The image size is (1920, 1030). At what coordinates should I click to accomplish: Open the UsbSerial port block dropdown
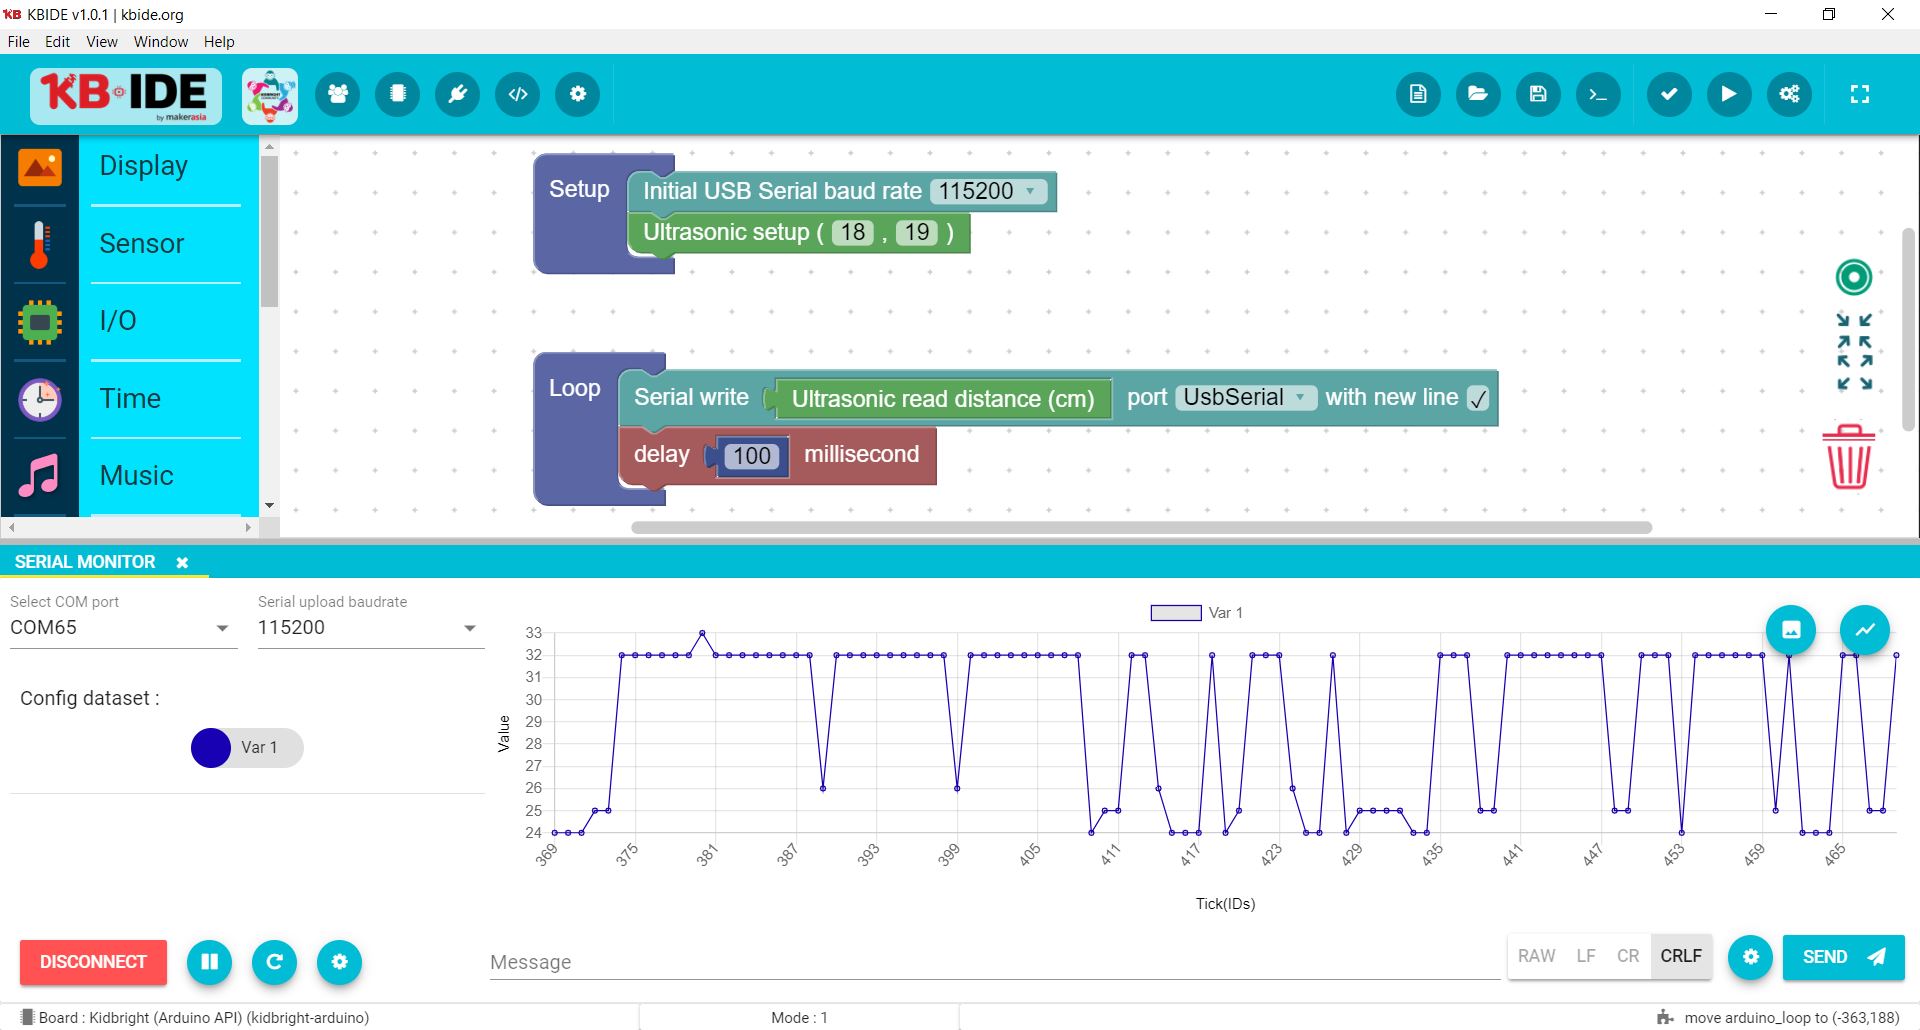(x=1245, y=397)
